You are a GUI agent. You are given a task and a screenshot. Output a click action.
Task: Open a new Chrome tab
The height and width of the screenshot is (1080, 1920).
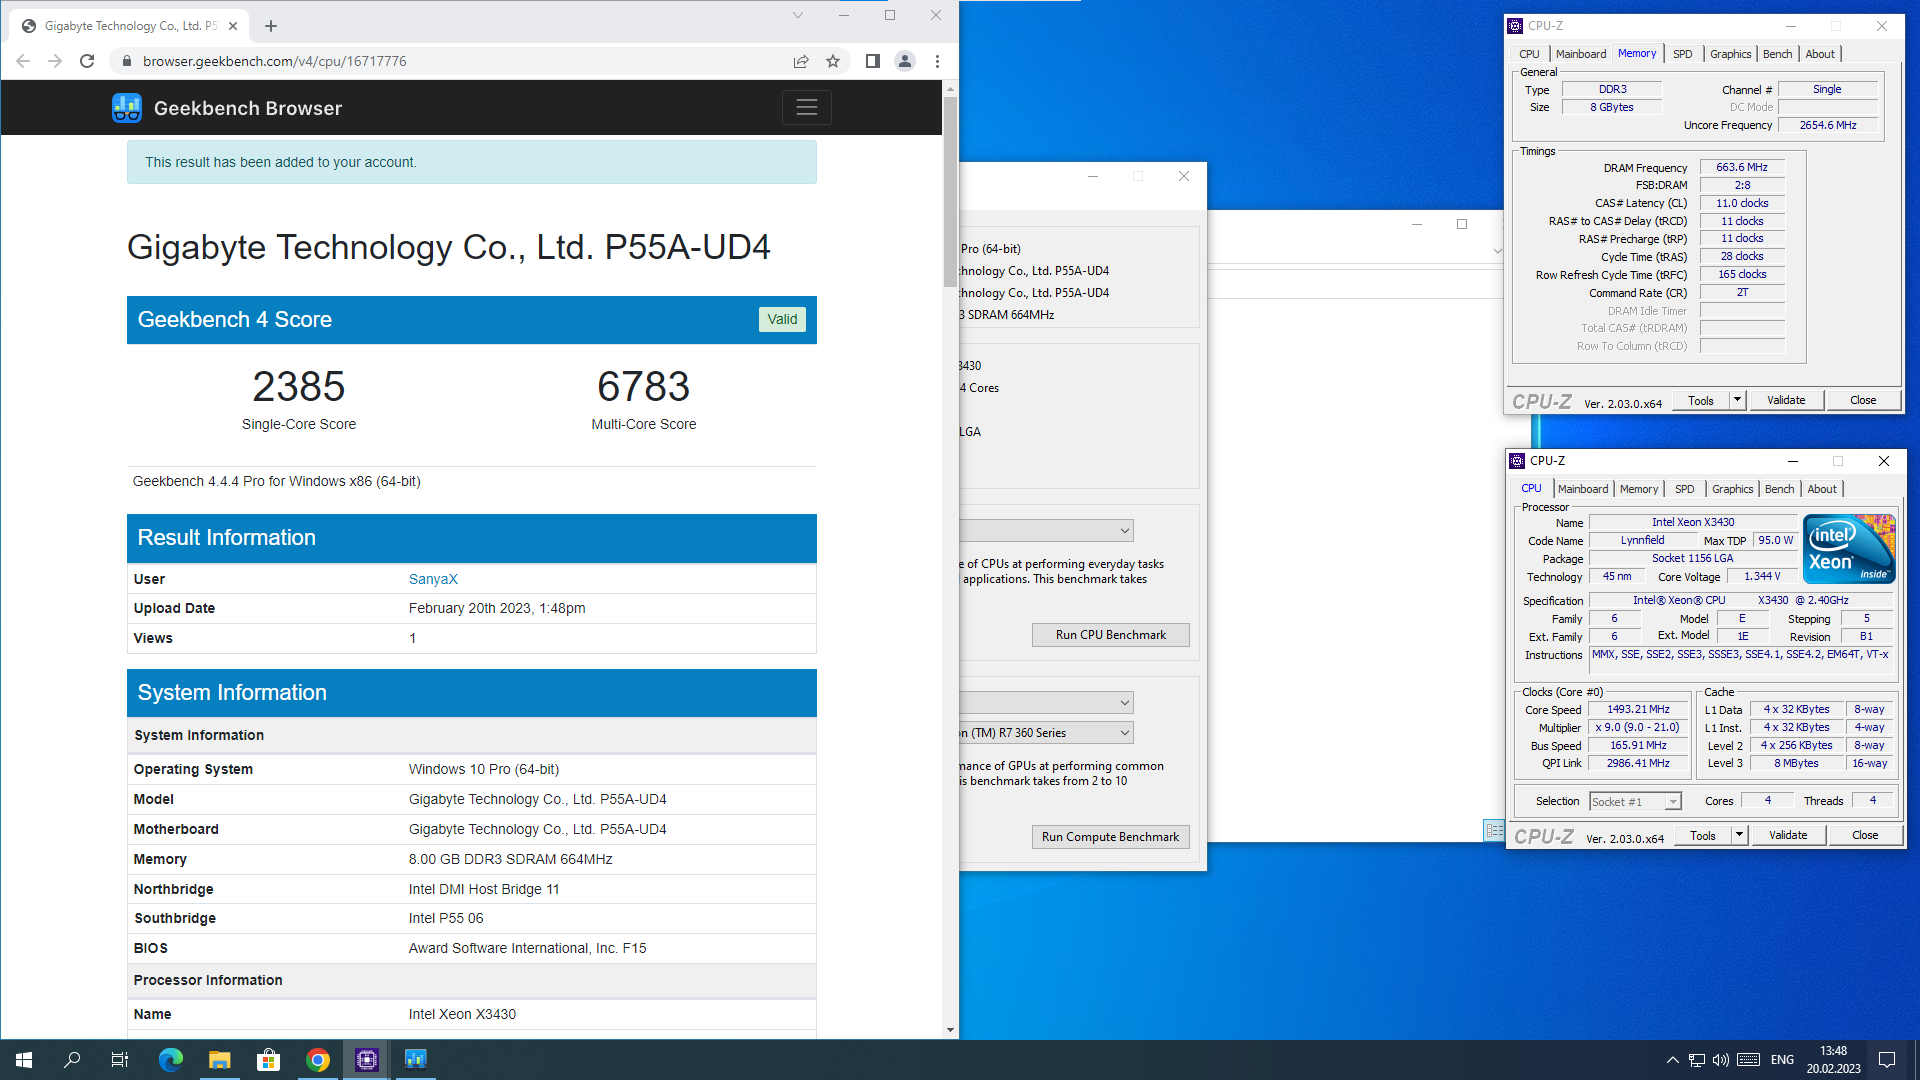pyautogui.click(x=271, y=26)
